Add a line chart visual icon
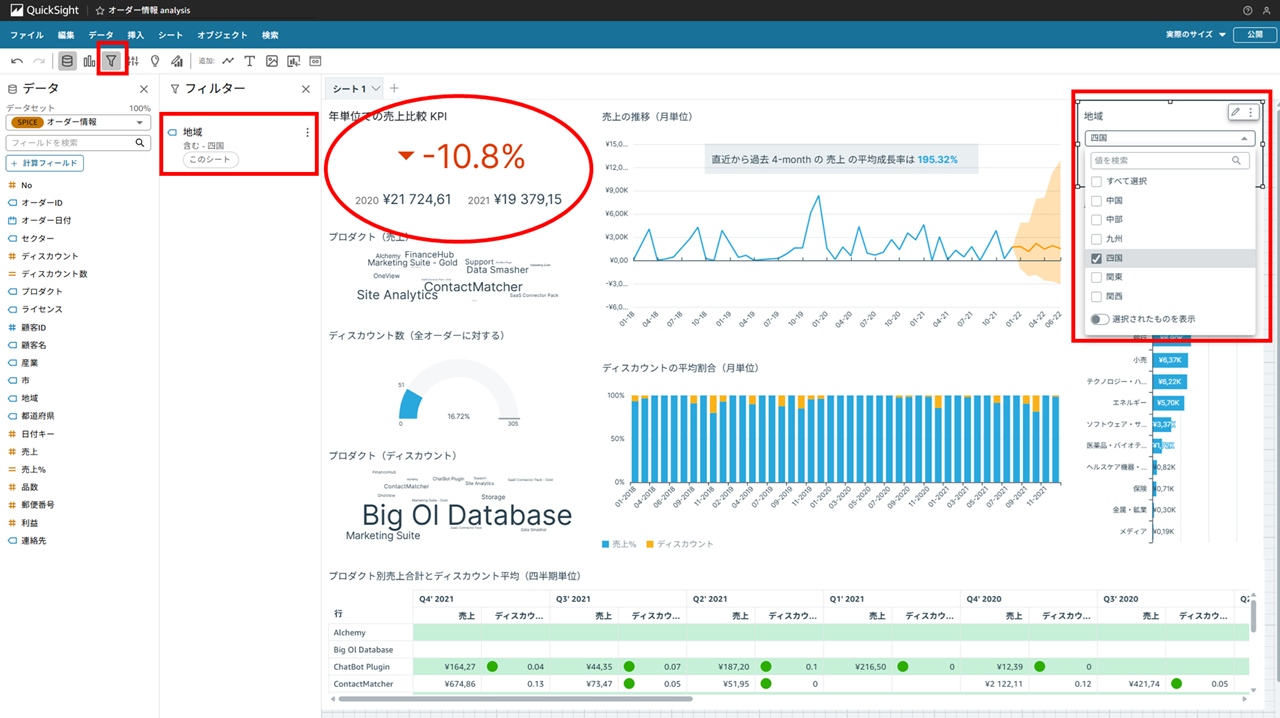The image size is (1280, 718). point(228,61)
